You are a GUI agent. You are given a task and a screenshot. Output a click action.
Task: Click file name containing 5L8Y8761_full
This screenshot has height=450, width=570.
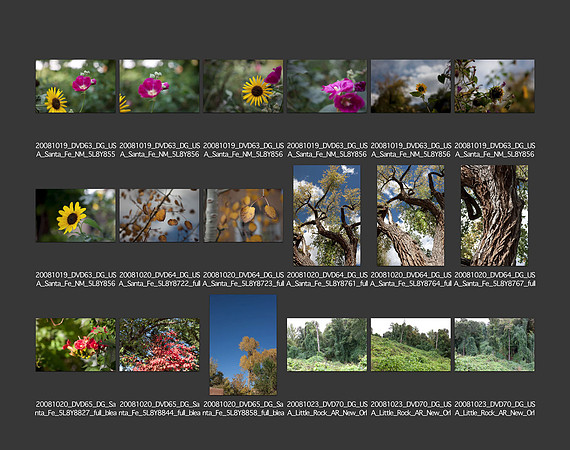[327, 279]
